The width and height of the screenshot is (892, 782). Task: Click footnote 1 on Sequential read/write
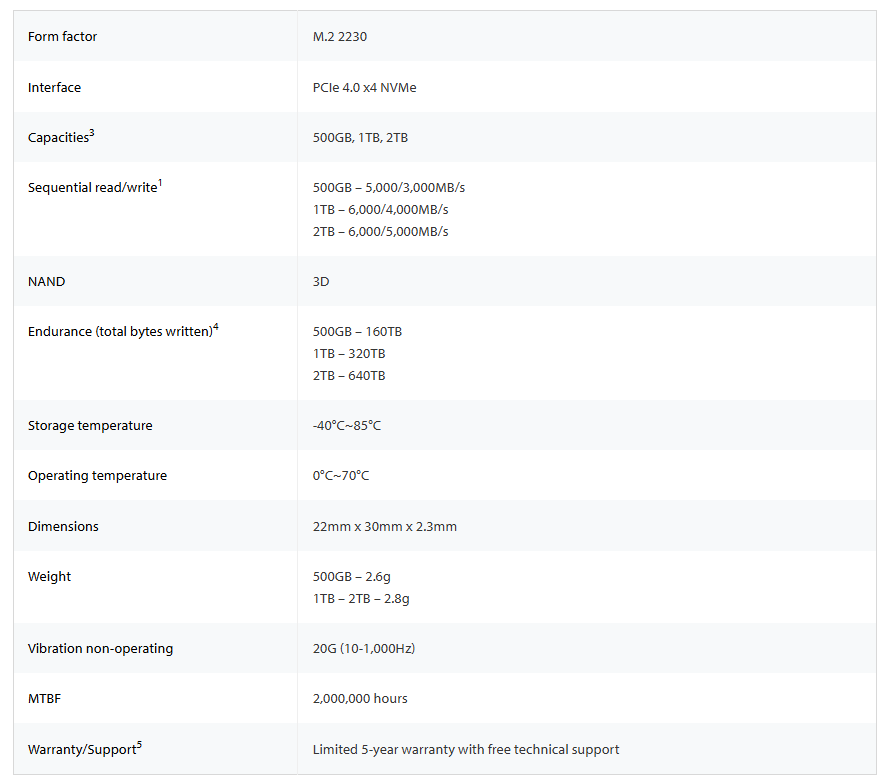160,183
